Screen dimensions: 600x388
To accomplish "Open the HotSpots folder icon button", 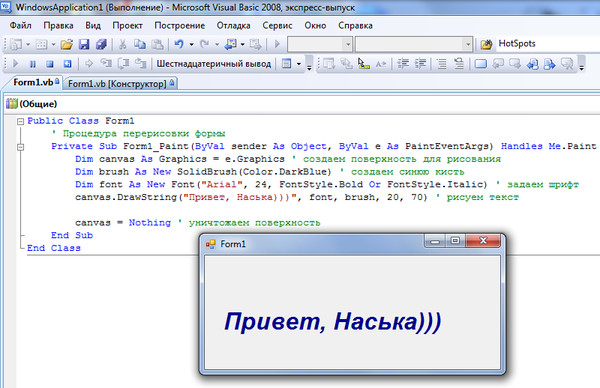I will click(x=486, y=44).
